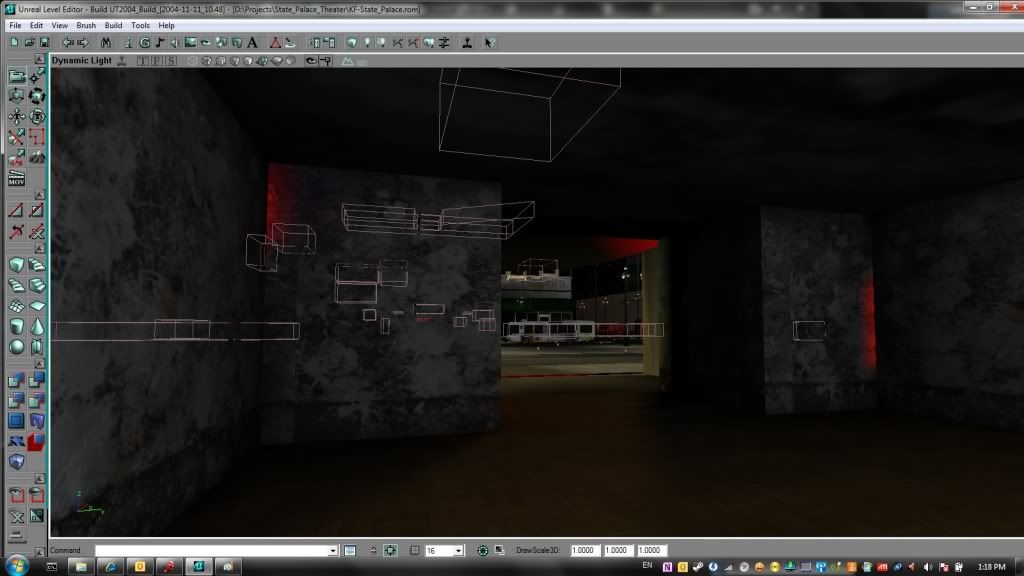Open the Brush menu
The image size is (1024, 576).
(x=86, y=25)
